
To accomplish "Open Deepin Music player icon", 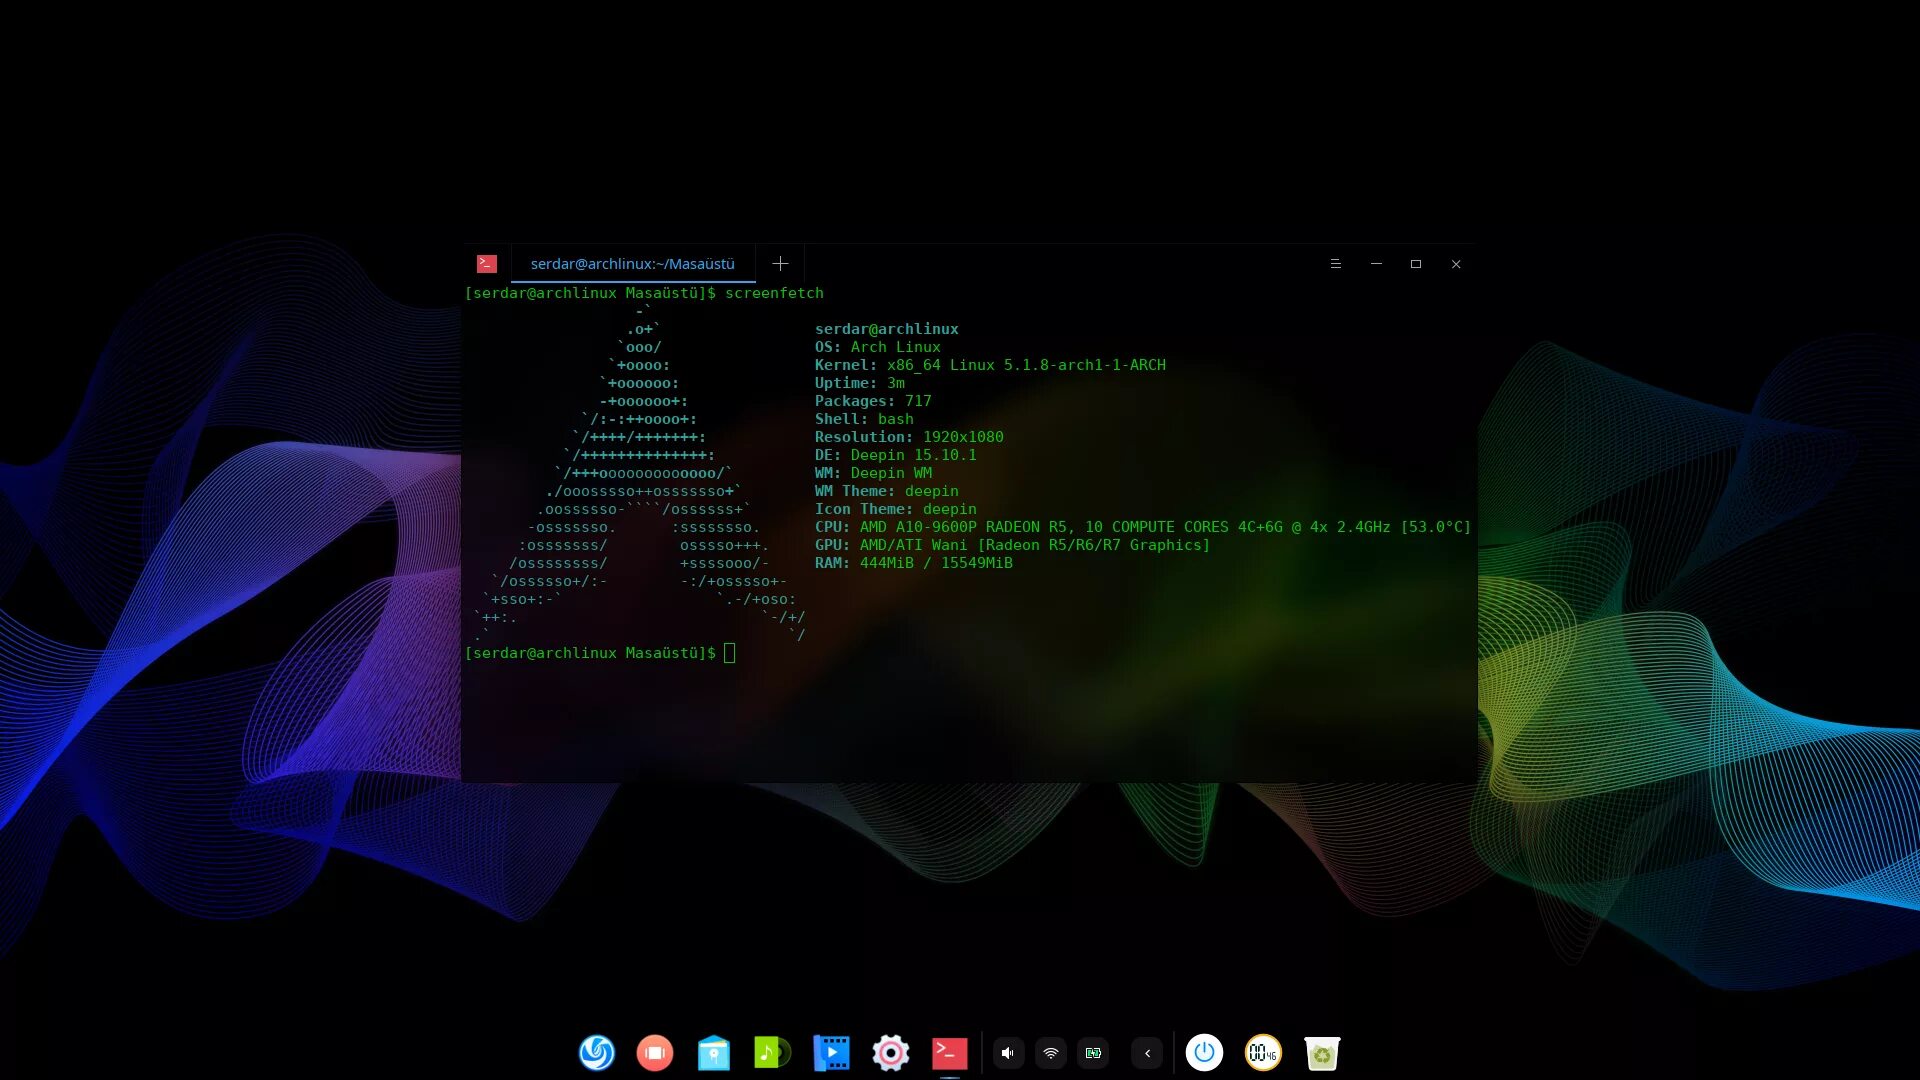I will pyautogui.click(x=772, y=1052).
